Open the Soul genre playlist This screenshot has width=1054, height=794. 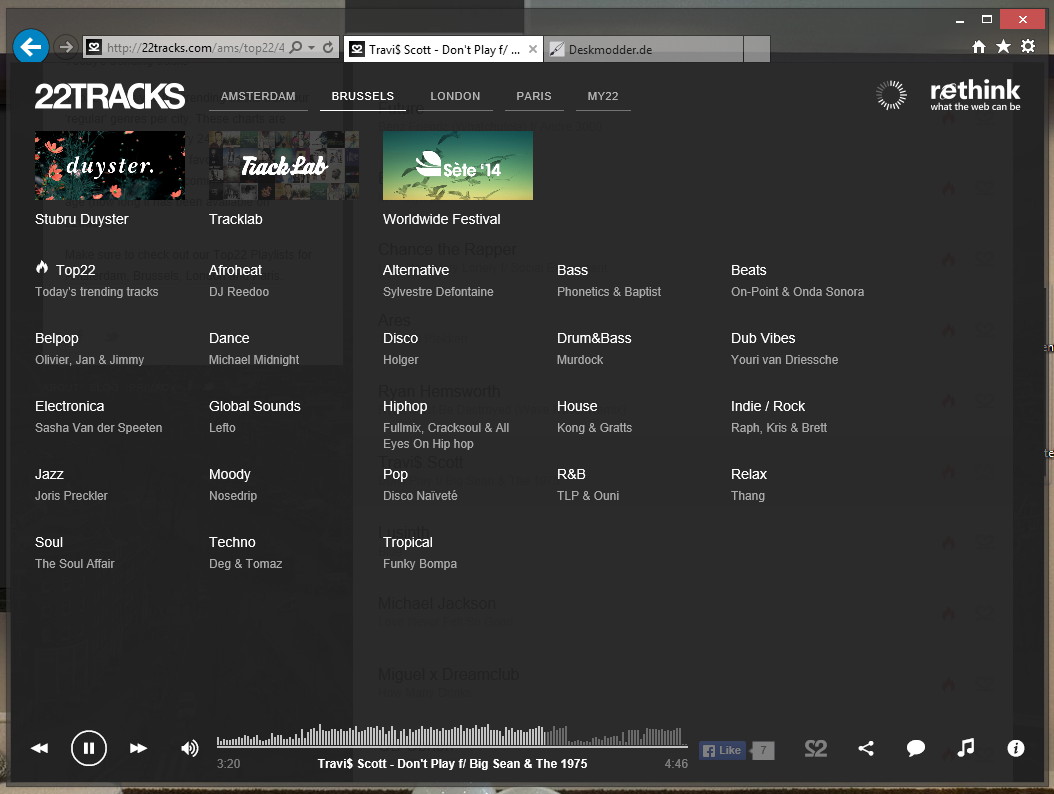click(x=49, y=542)
